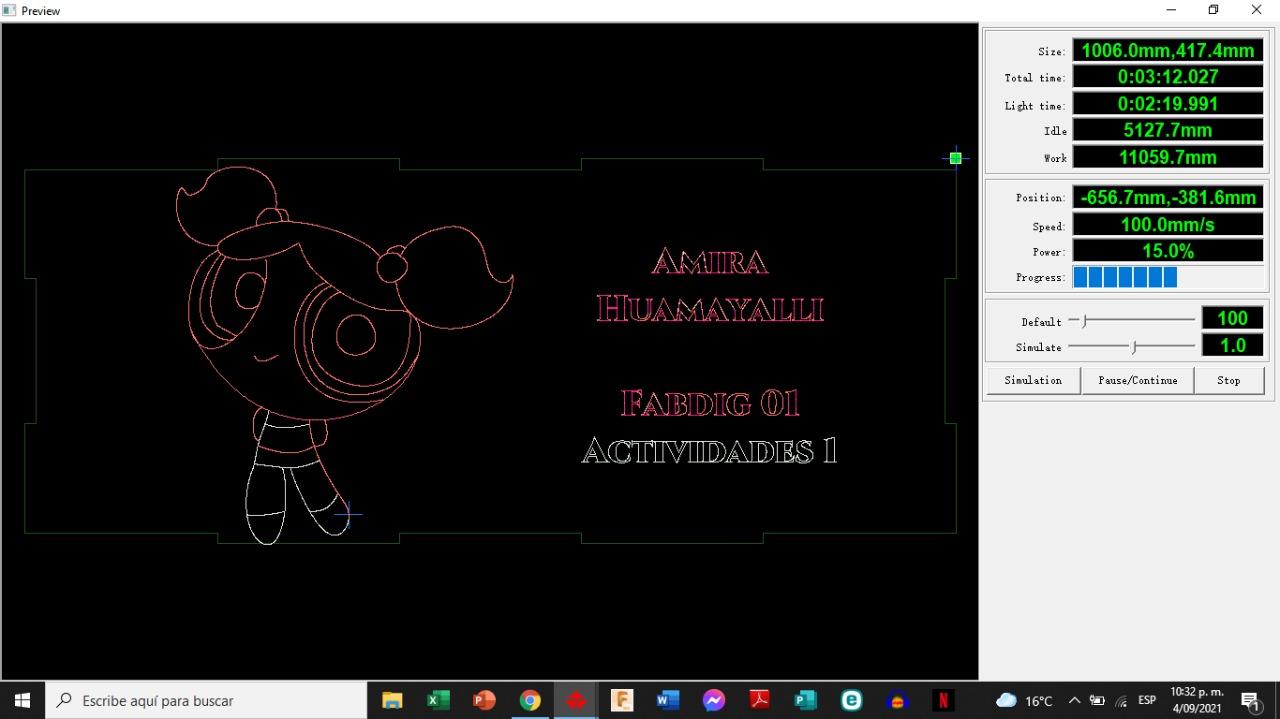Open the Windows Start menu
This screenshot has width=1280, height=719.
pos(22,700)
